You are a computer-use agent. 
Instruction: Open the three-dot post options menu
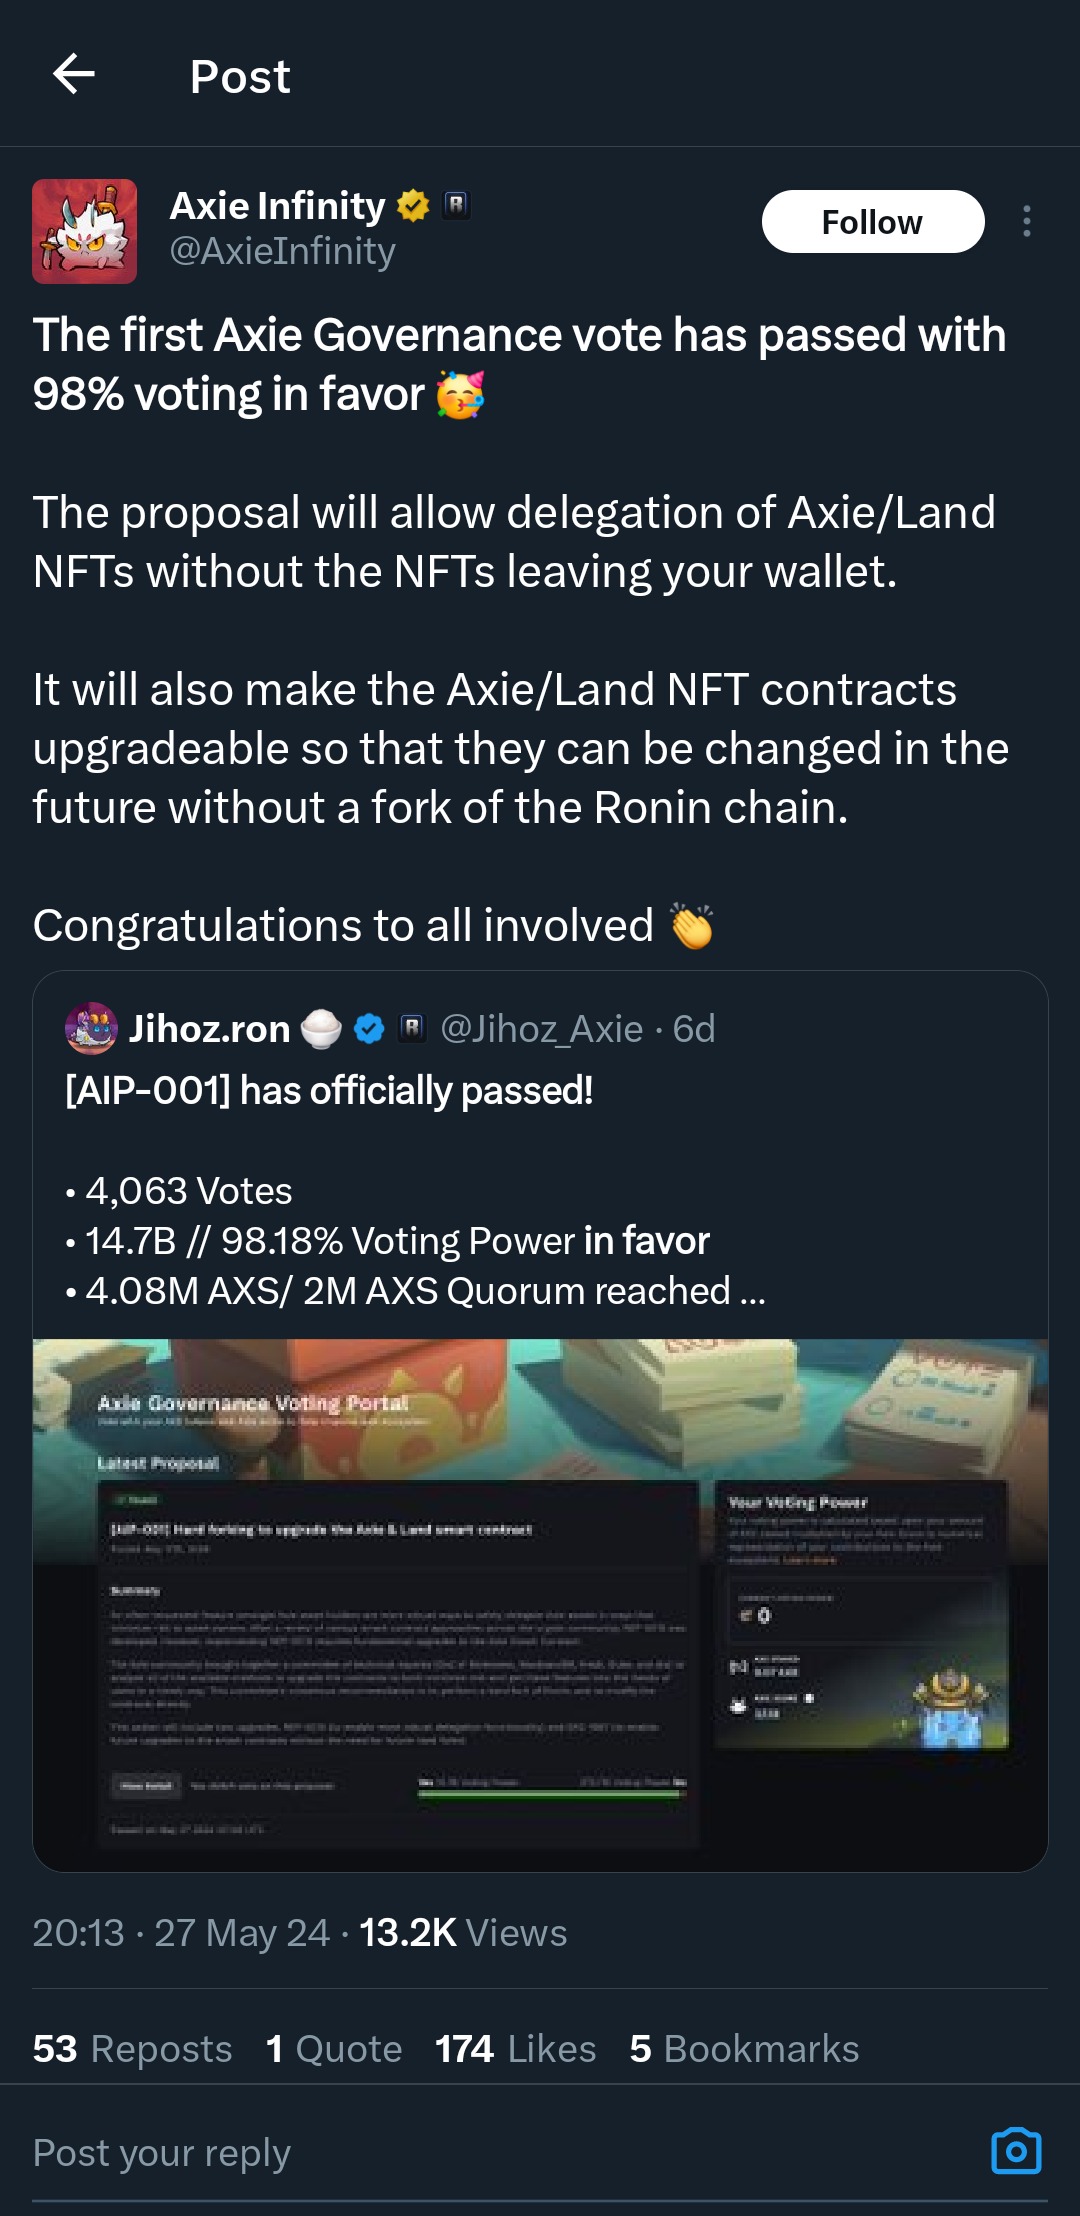coord(1026,221)
